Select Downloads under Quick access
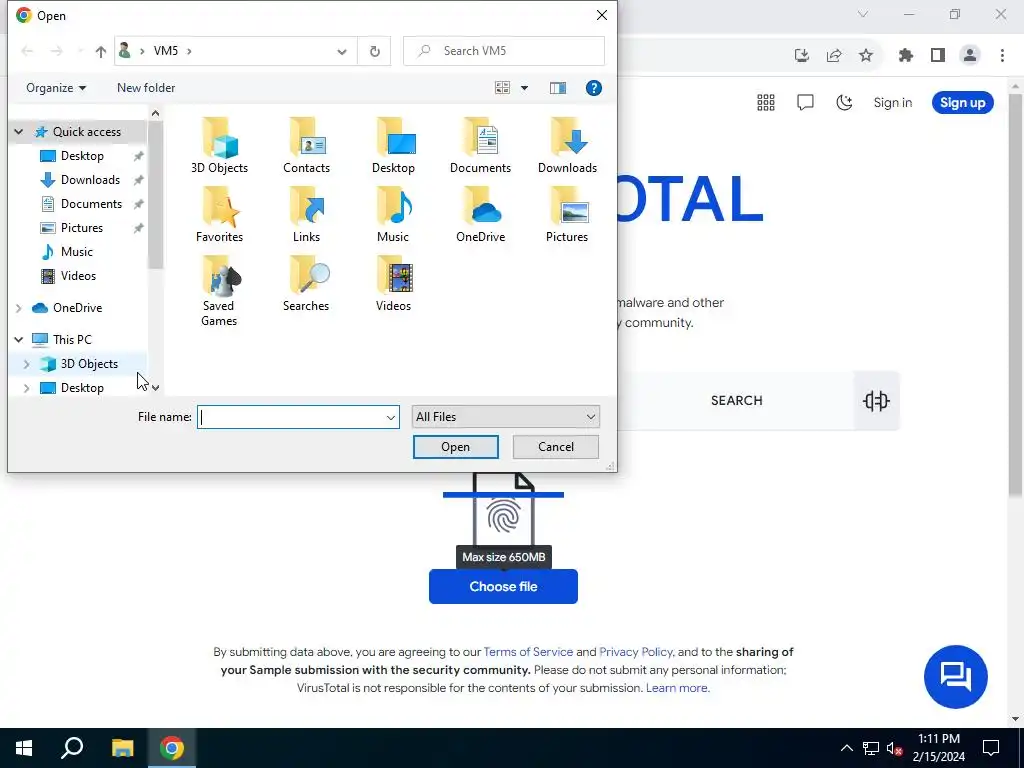Viewport: 1024px width, 768px height. 90,180
